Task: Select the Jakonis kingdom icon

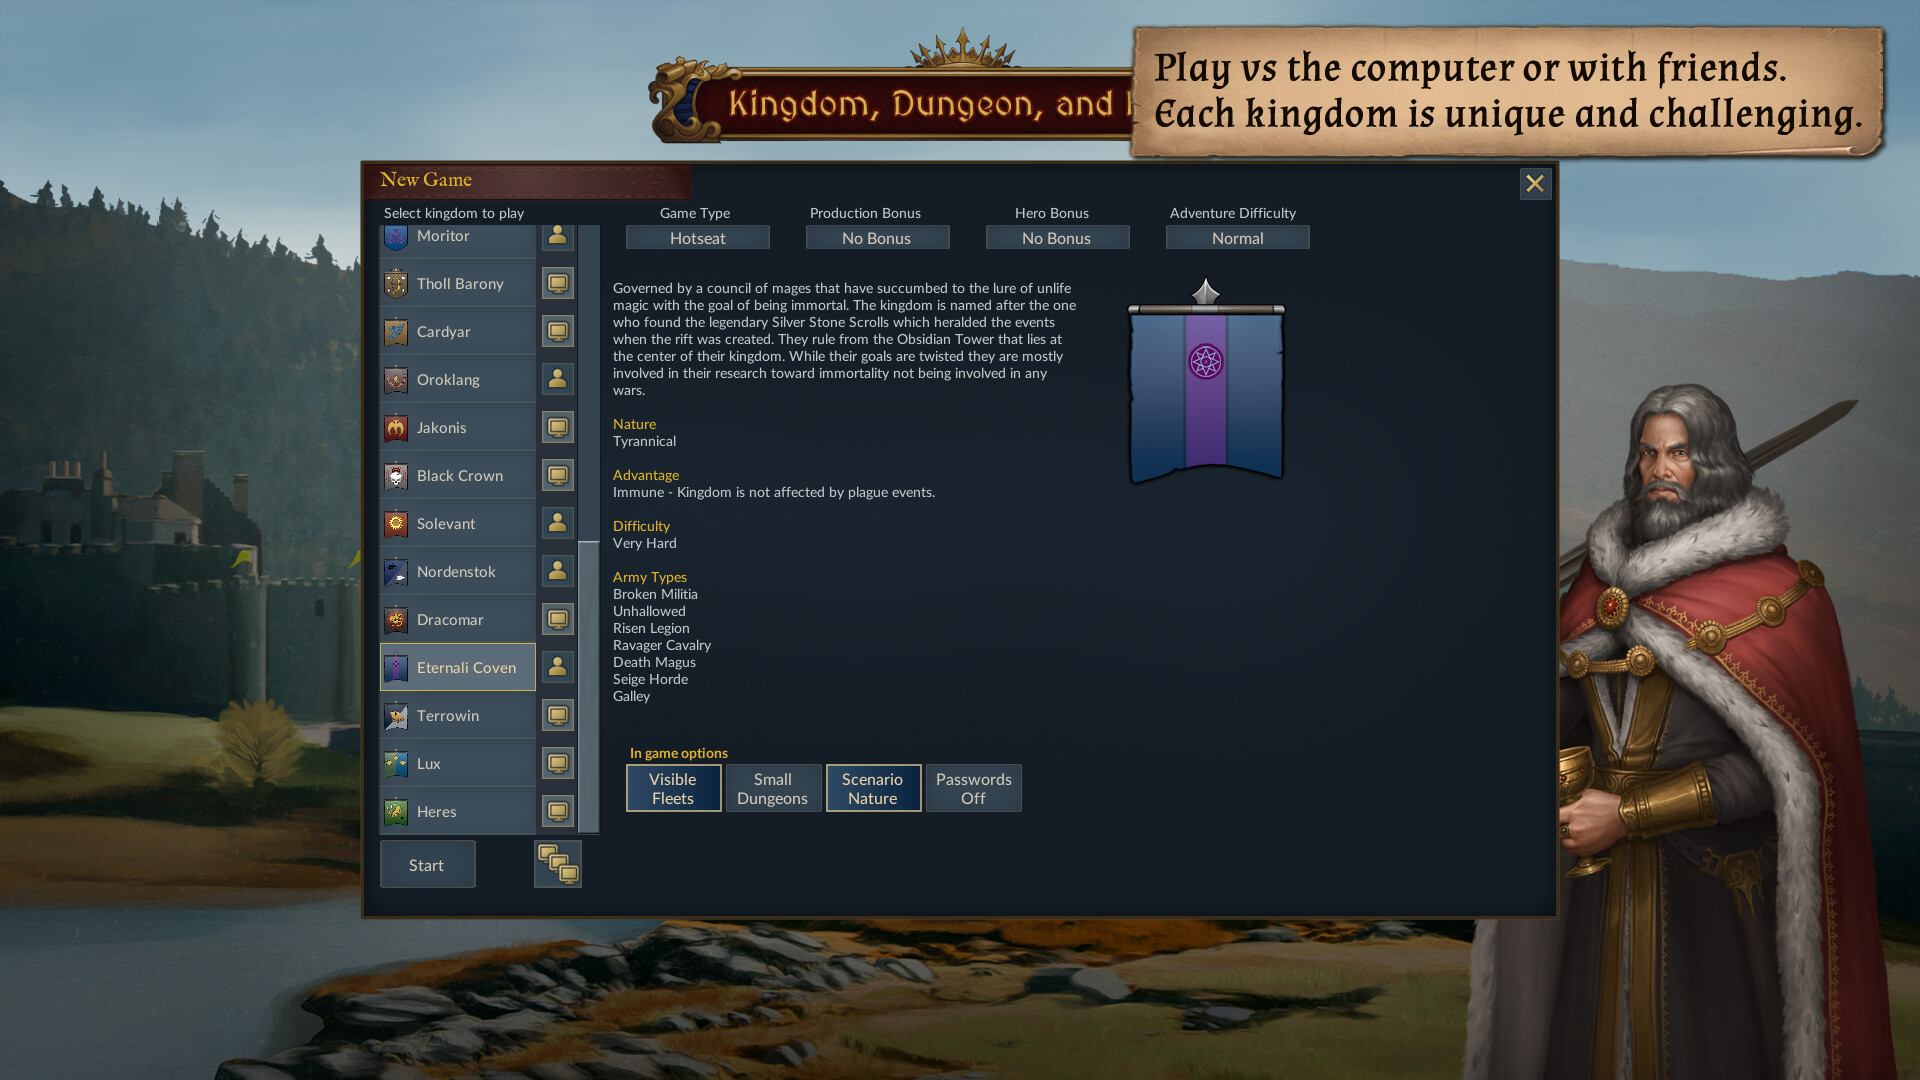Action: [x=396, y=427]
